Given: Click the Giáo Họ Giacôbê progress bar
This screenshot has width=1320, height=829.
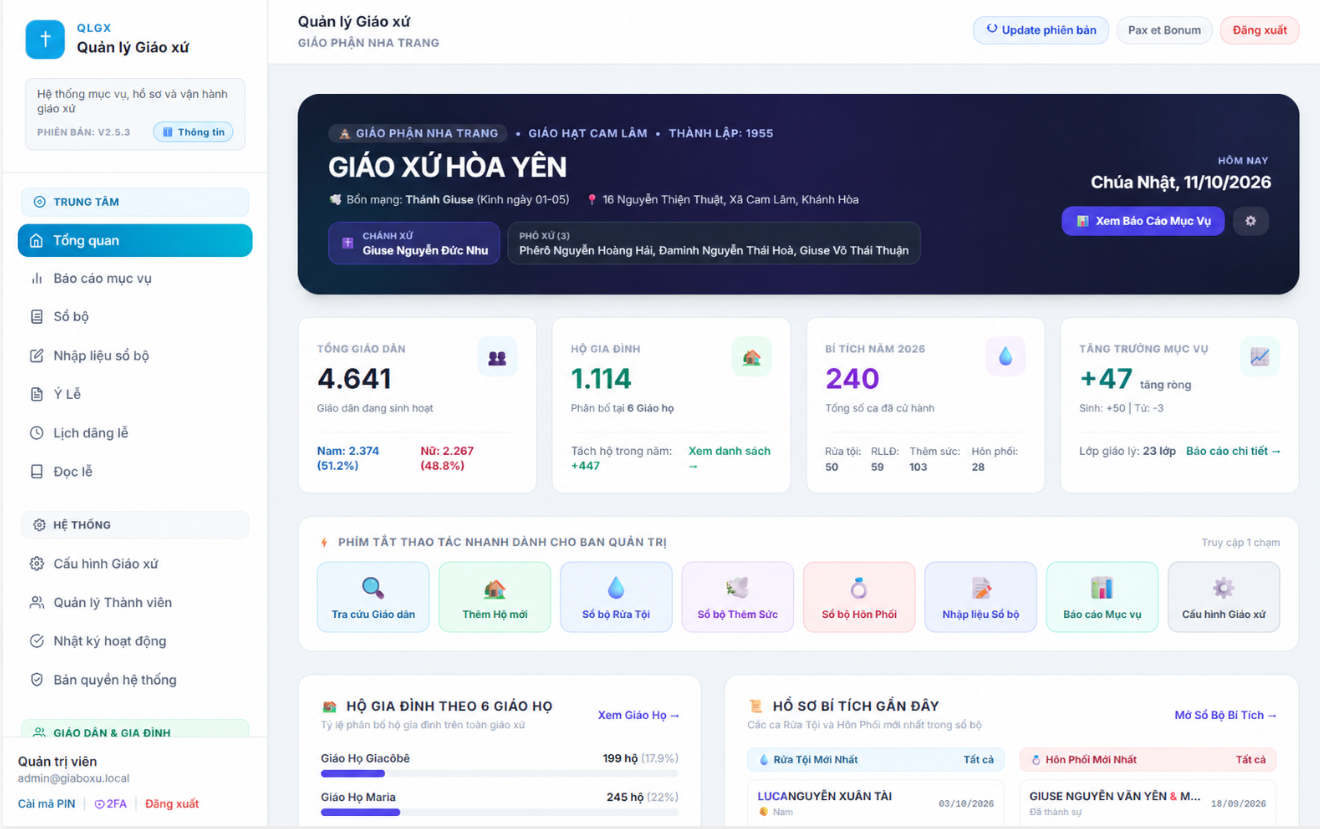Looking at the screenshot, I should pos(499,773).
